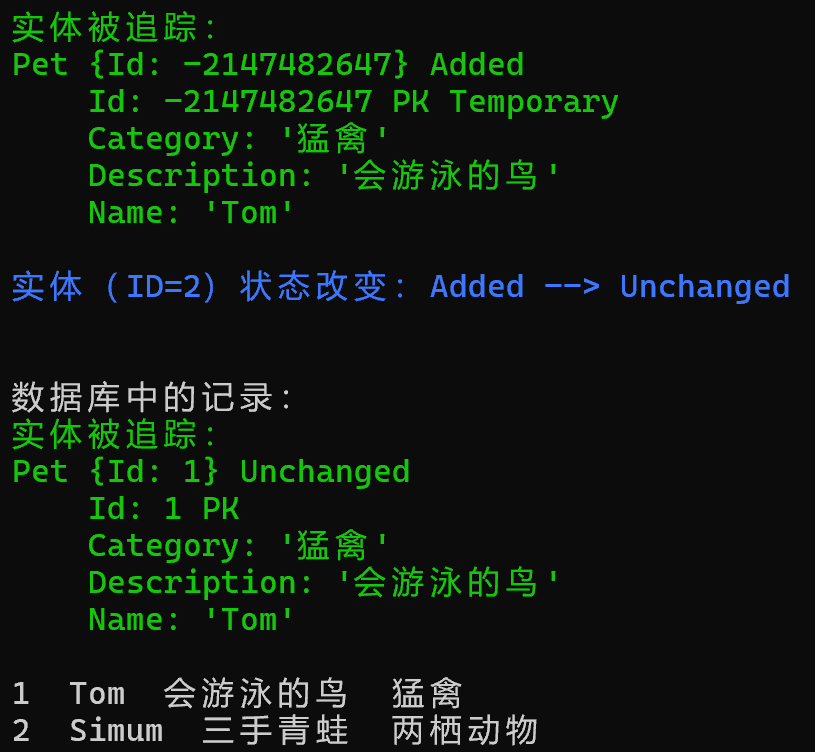Click the 'Pet {Id: 1} Unchanged' line
815x752 pixels.
pos(211,472)
